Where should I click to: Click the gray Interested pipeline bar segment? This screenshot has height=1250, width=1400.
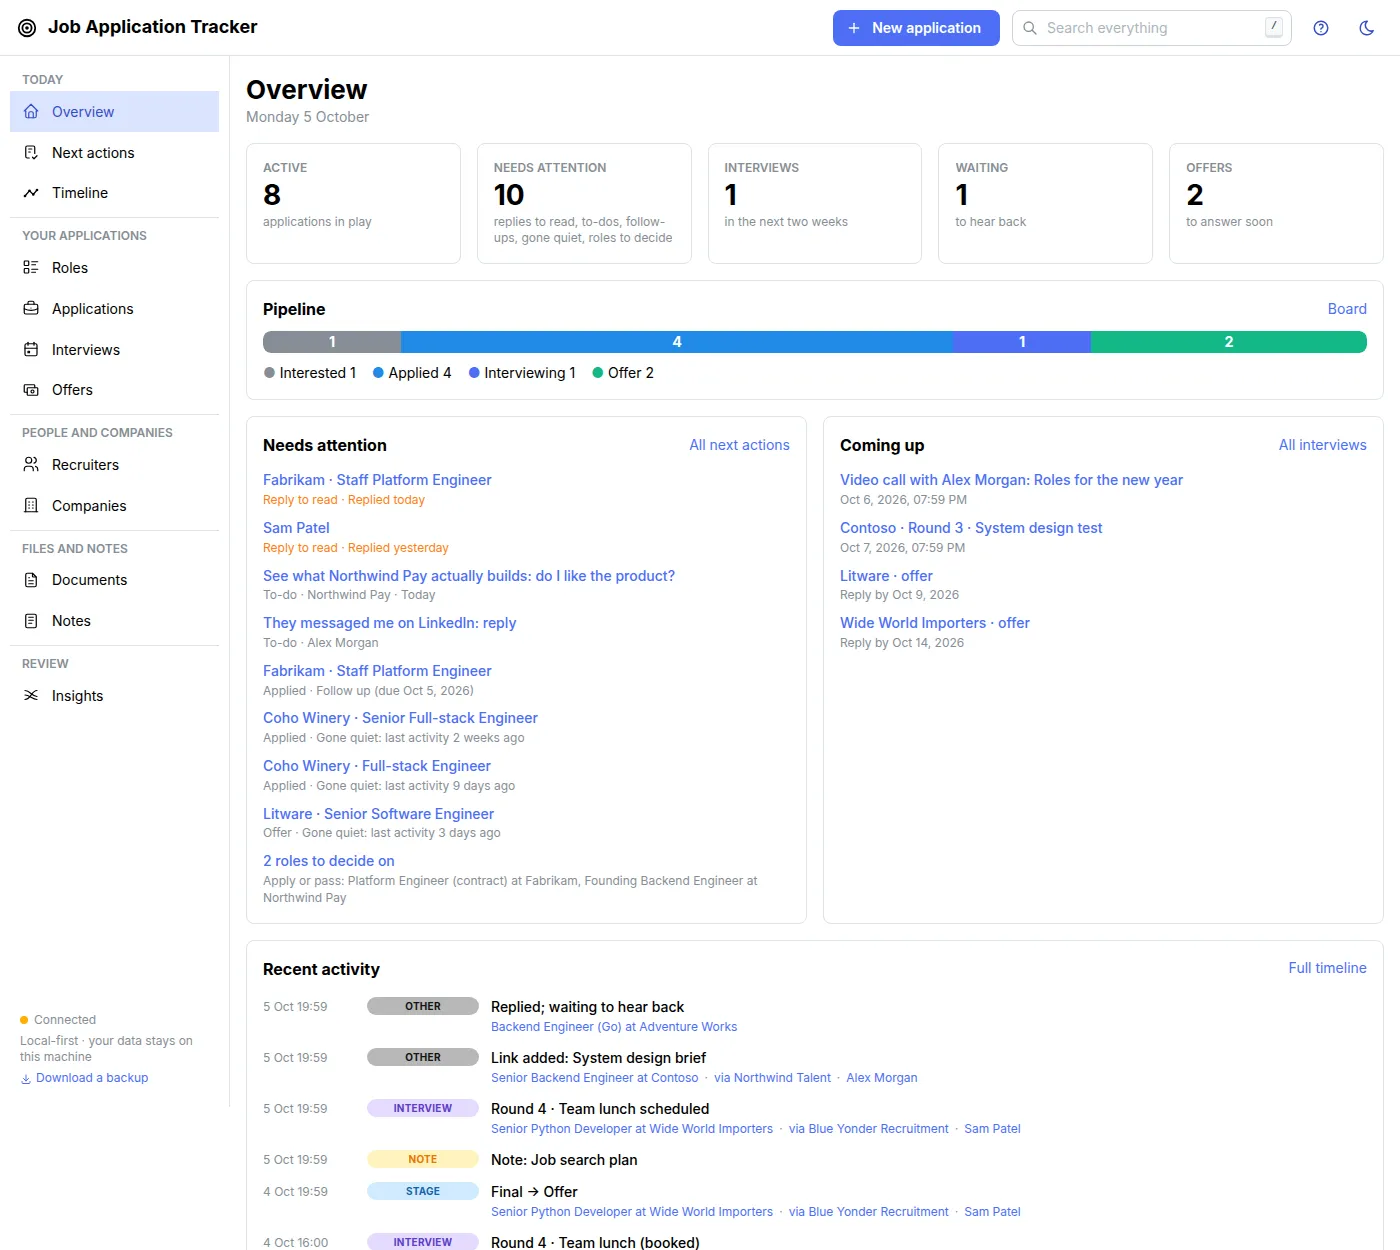coord(332,342)
